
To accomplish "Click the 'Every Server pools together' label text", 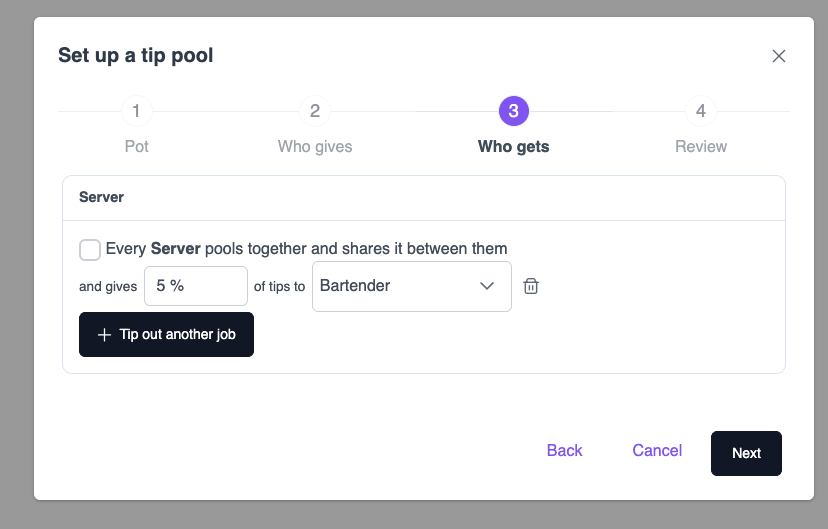I will click(x=306, y=249).
